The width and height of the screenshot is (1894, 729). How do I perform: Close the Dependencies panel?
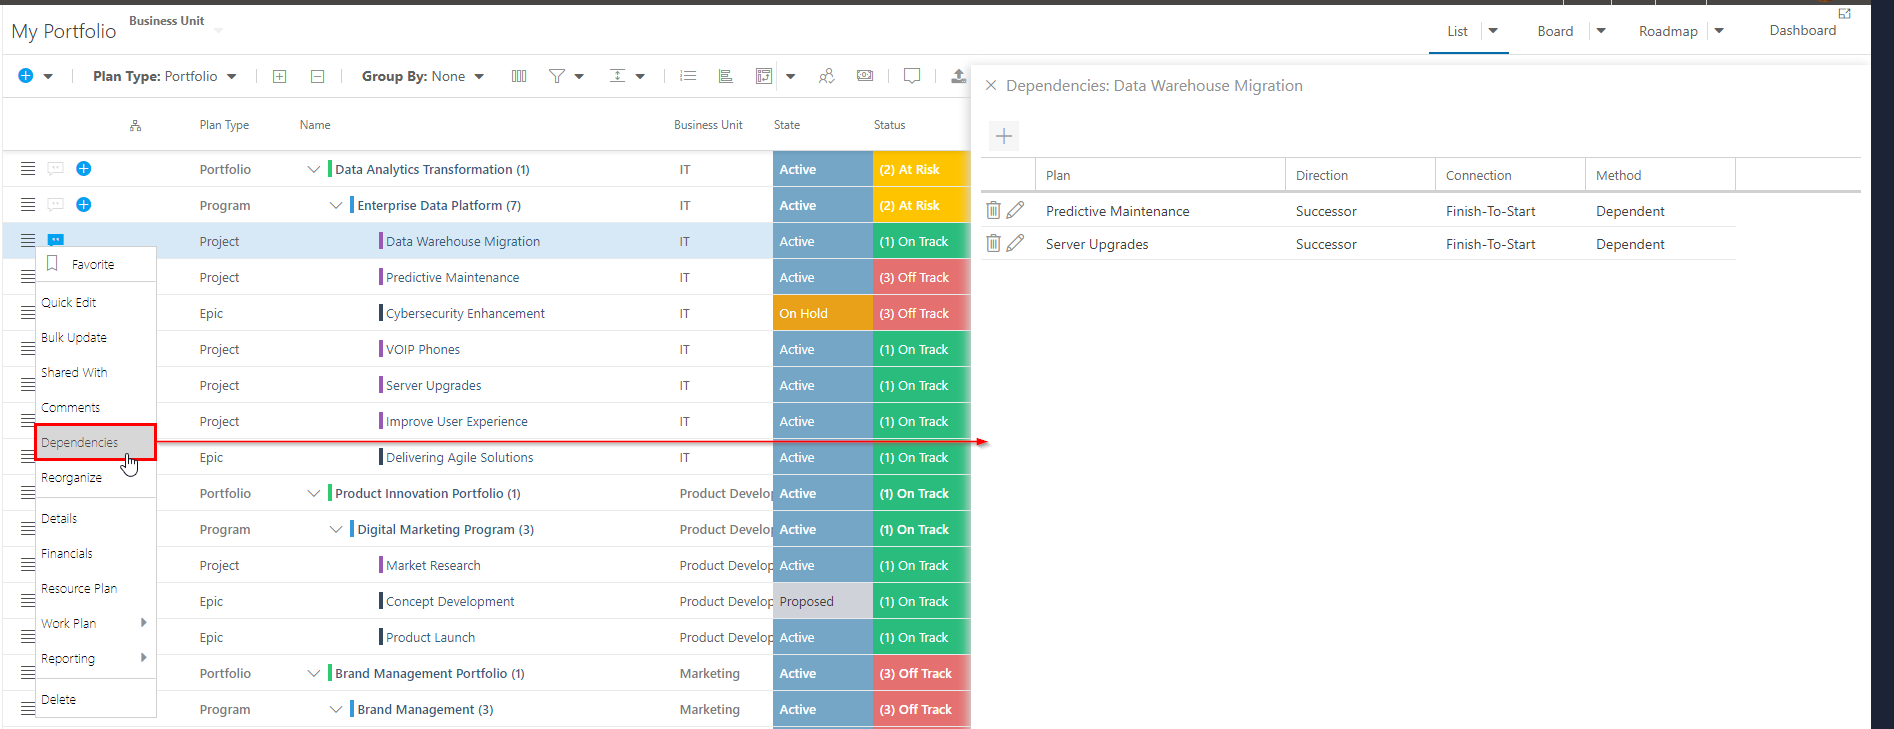click(x=991, y=86)
